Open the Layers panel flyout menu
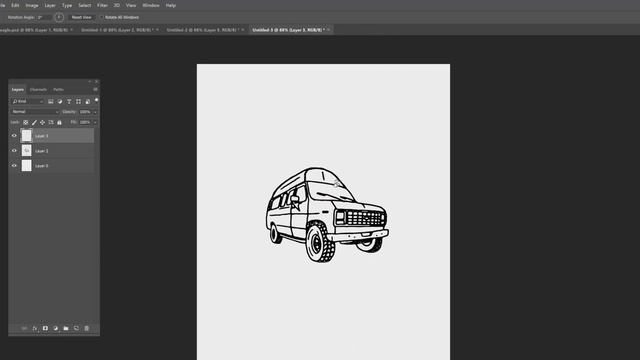The image size is (640, 360). click(x=96, y=89)
